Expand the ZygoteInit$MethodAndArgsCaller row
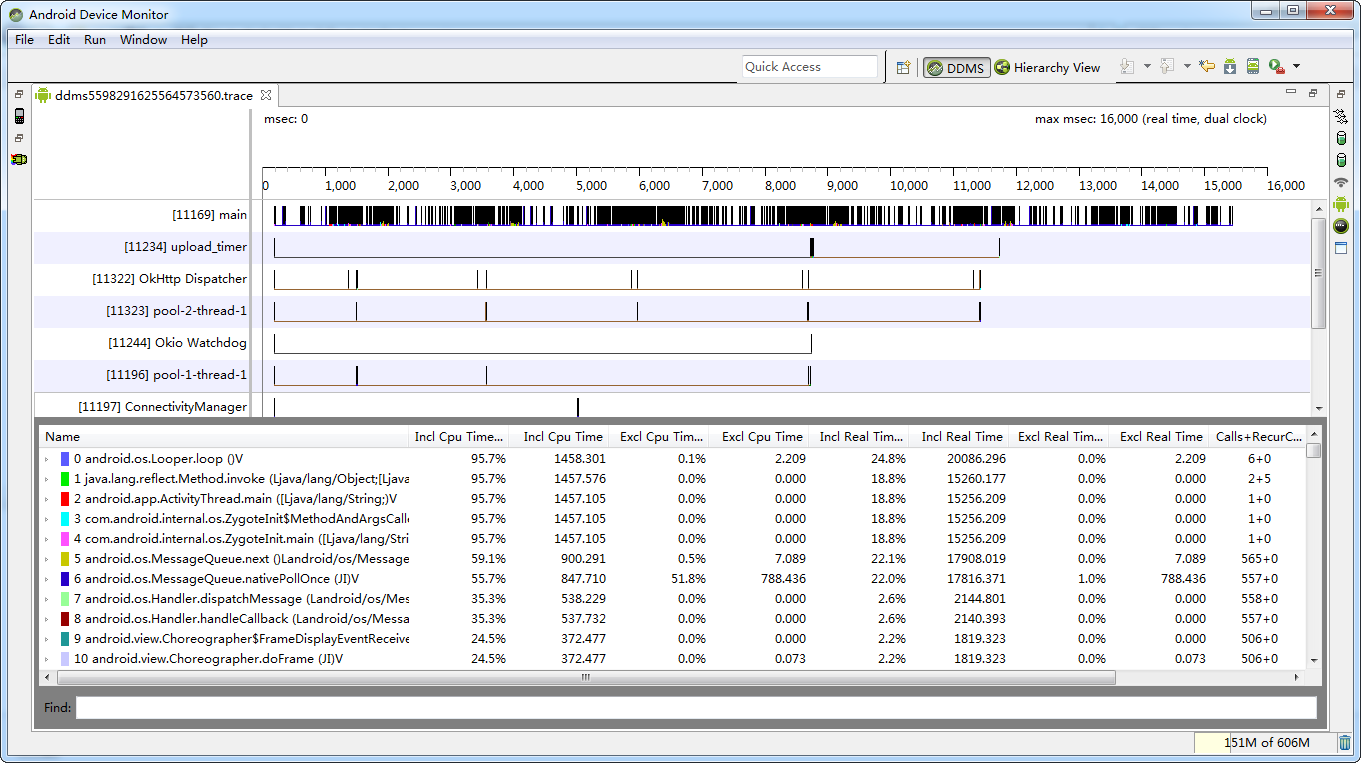 (x=46, y=519)
